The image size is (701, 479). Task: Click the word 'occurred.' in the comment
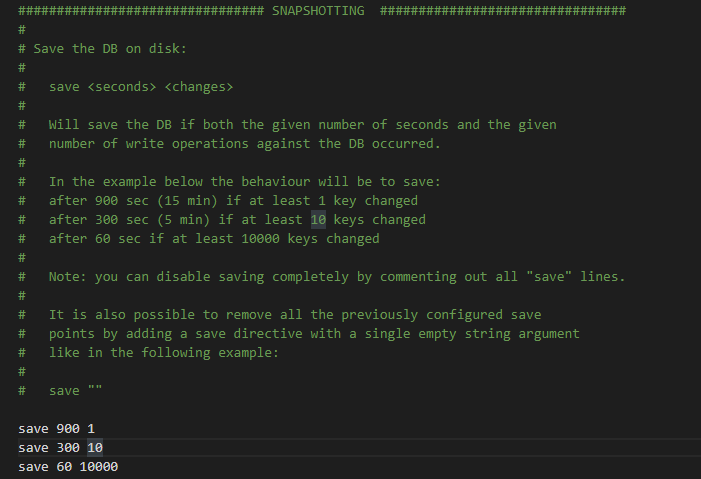pyautogui.click(x=406, y=144)
